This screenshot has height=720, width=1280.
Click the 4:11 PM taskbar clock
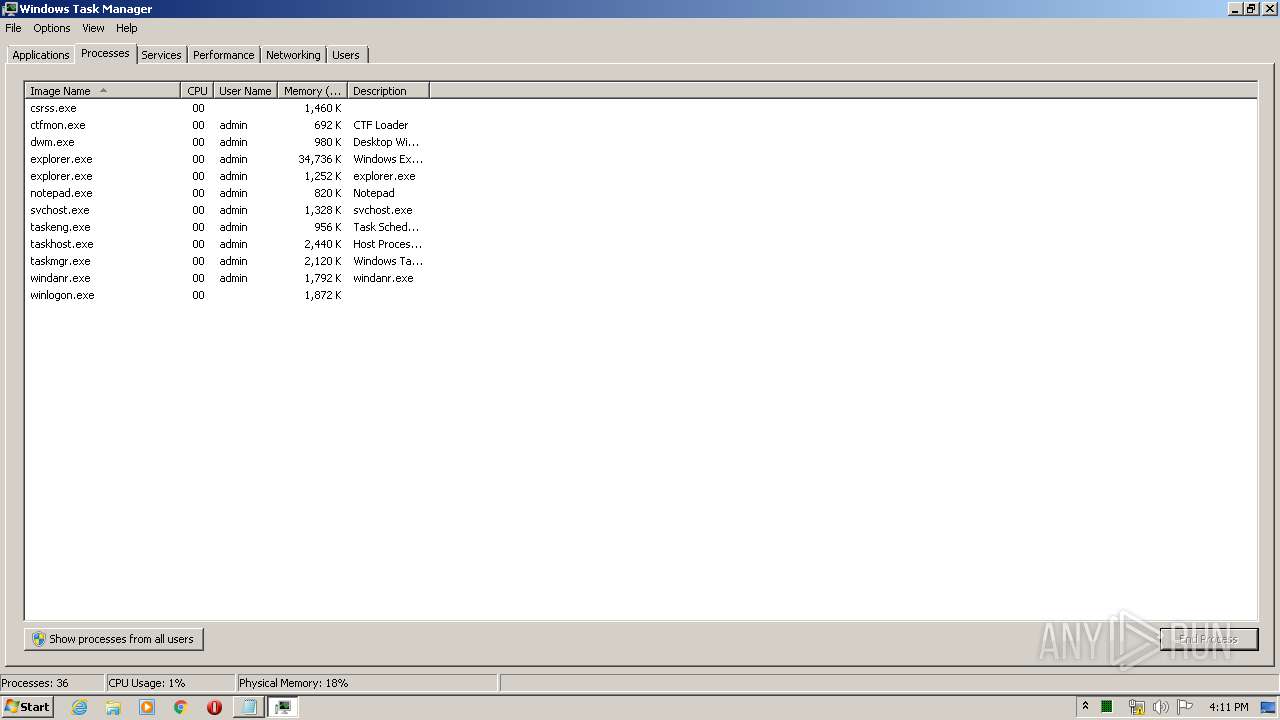1228,707
